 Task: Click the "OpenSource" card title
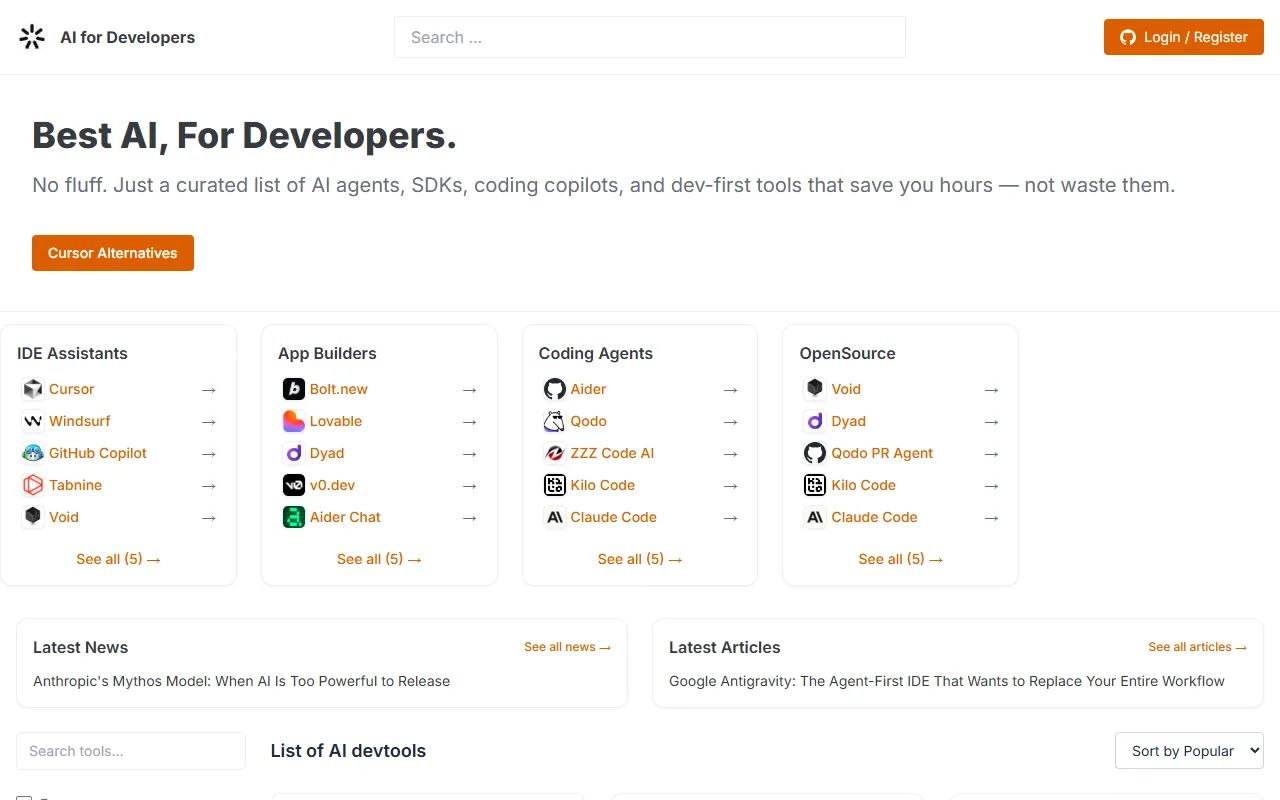(x=848, y=353)
